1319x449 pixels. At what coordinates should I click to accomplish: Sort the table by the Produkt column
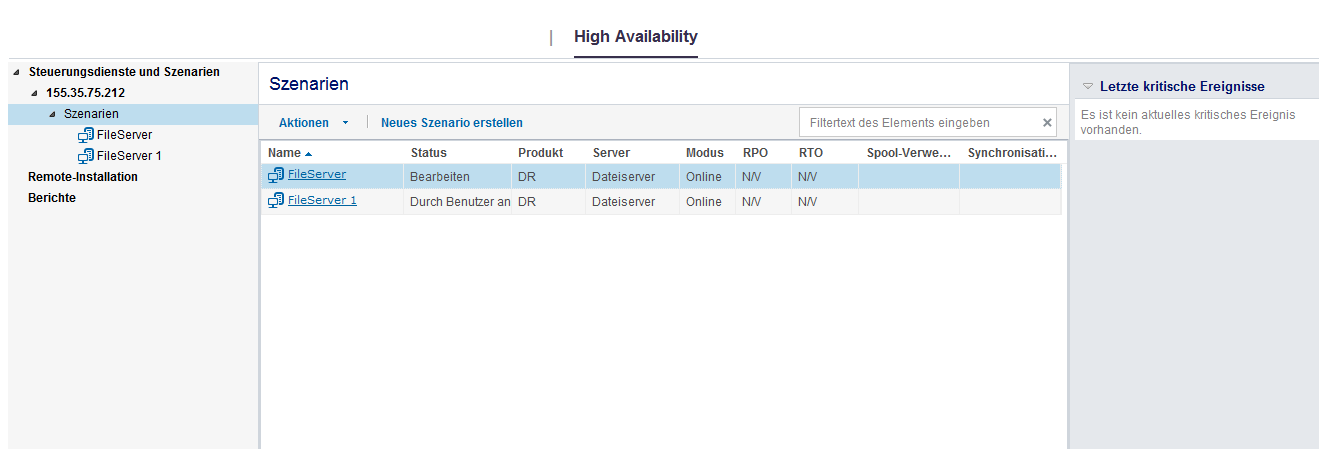click(540, 153)
